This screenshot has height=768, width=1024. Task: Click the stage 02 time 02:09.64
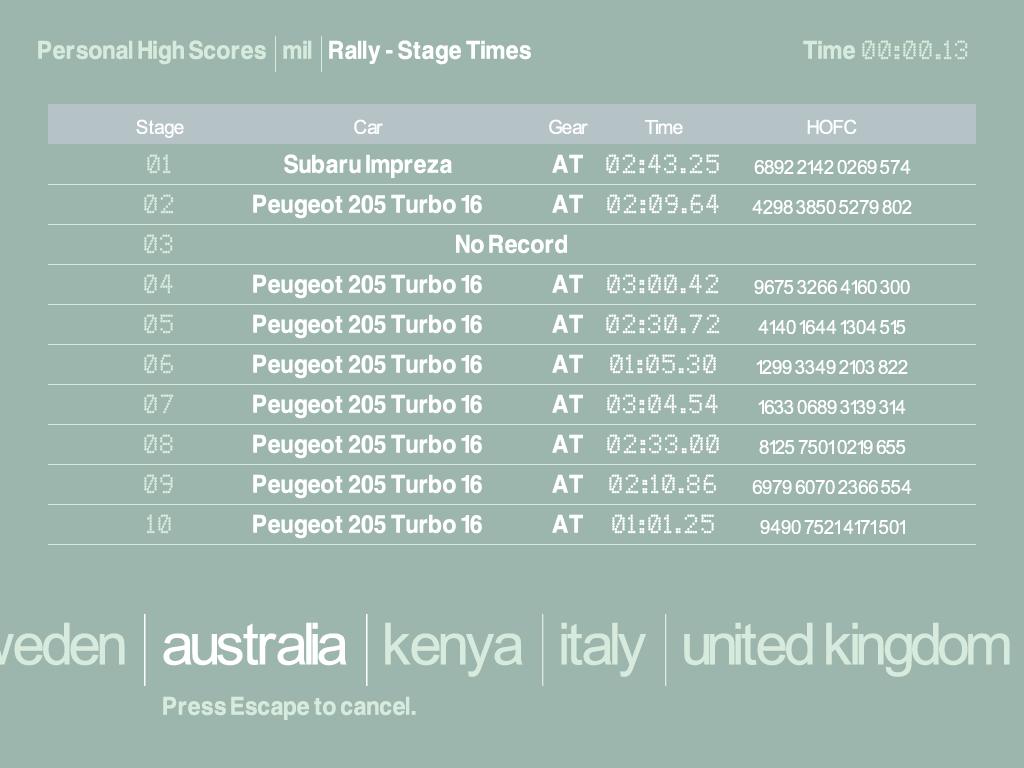(662, 205)
